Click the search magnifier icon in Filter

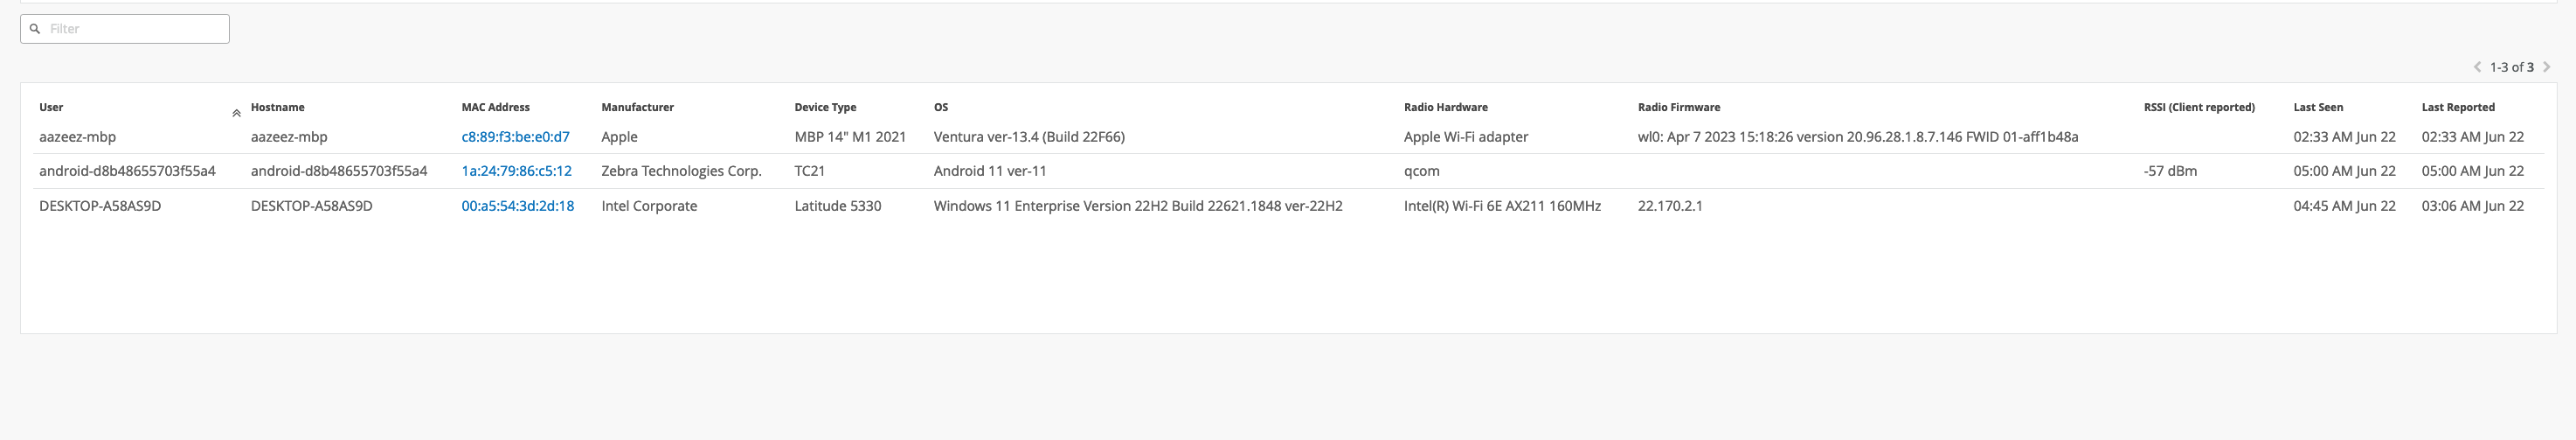click(35, 29)
